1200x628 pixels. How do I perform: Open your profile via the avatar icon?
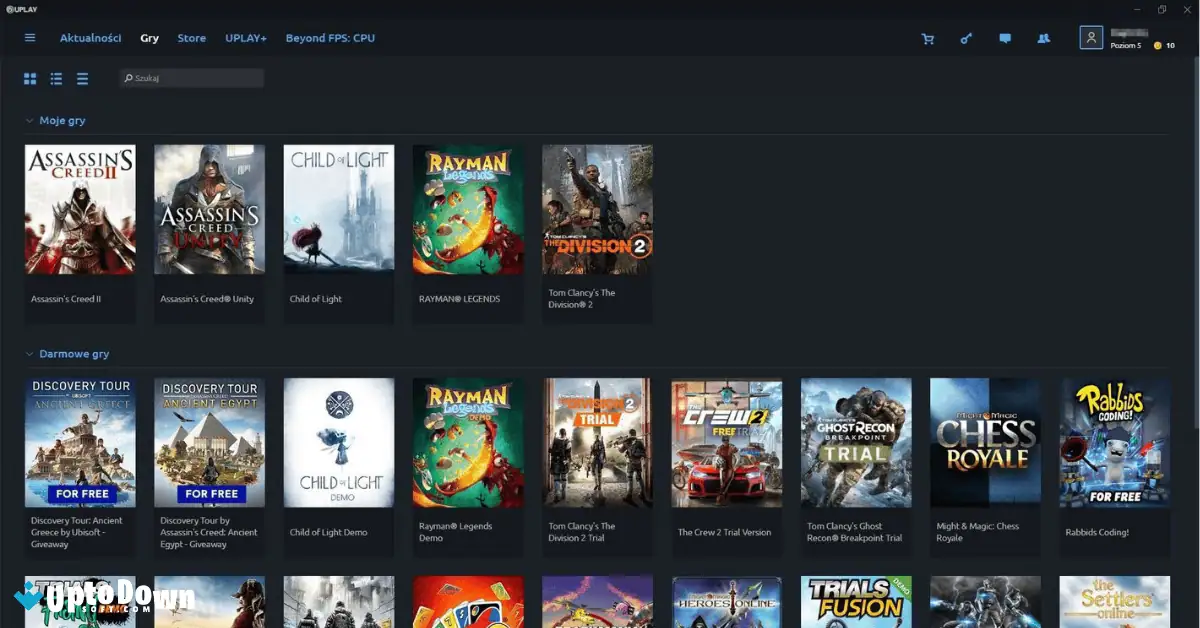point(1090,38)
